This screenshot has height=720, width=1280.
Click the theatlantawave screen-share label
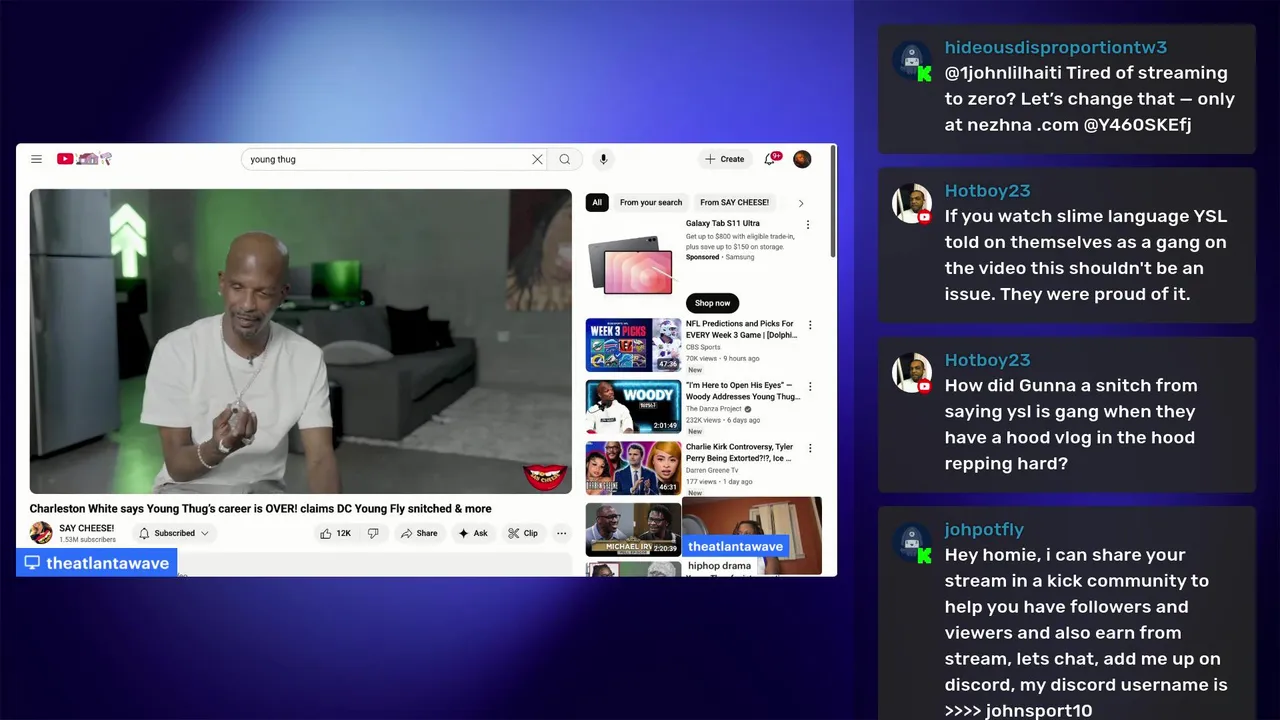pyautogui.click(x=97, y=563)
